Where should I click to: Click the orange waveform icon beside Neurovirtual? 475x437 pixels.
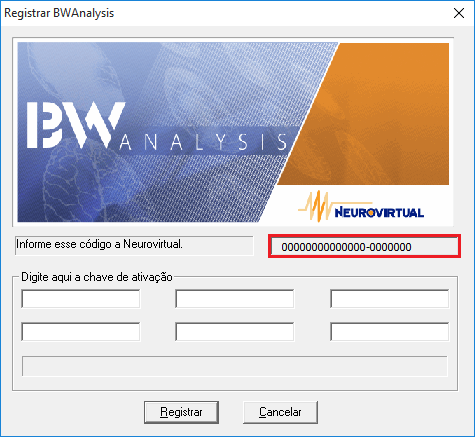(316, 206)
